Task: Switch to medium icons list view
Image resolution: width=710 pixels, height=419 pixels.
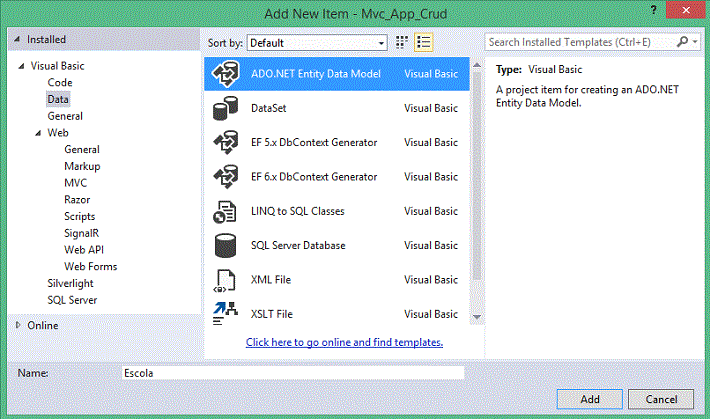Action: coord(424,43)
